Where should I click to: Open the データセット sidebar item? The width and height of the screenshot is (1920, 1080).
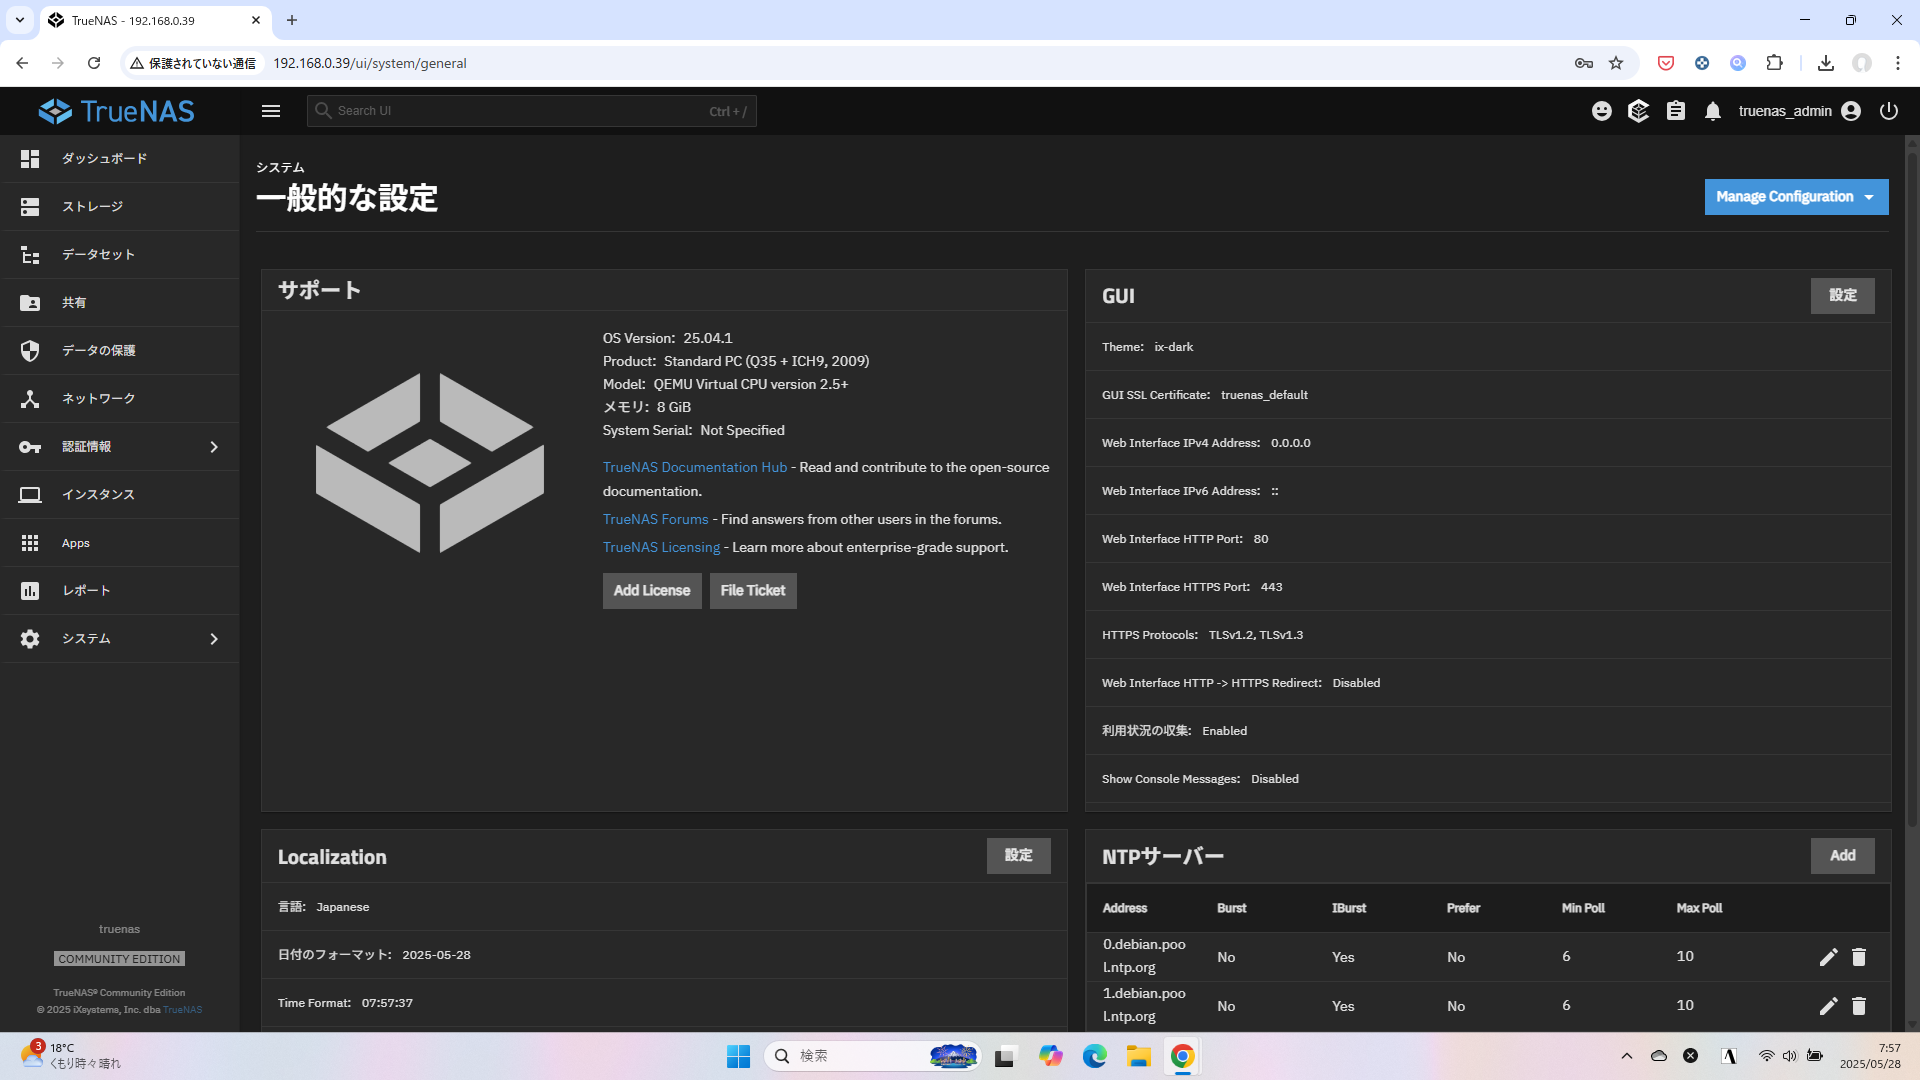(x=119, y=254)
